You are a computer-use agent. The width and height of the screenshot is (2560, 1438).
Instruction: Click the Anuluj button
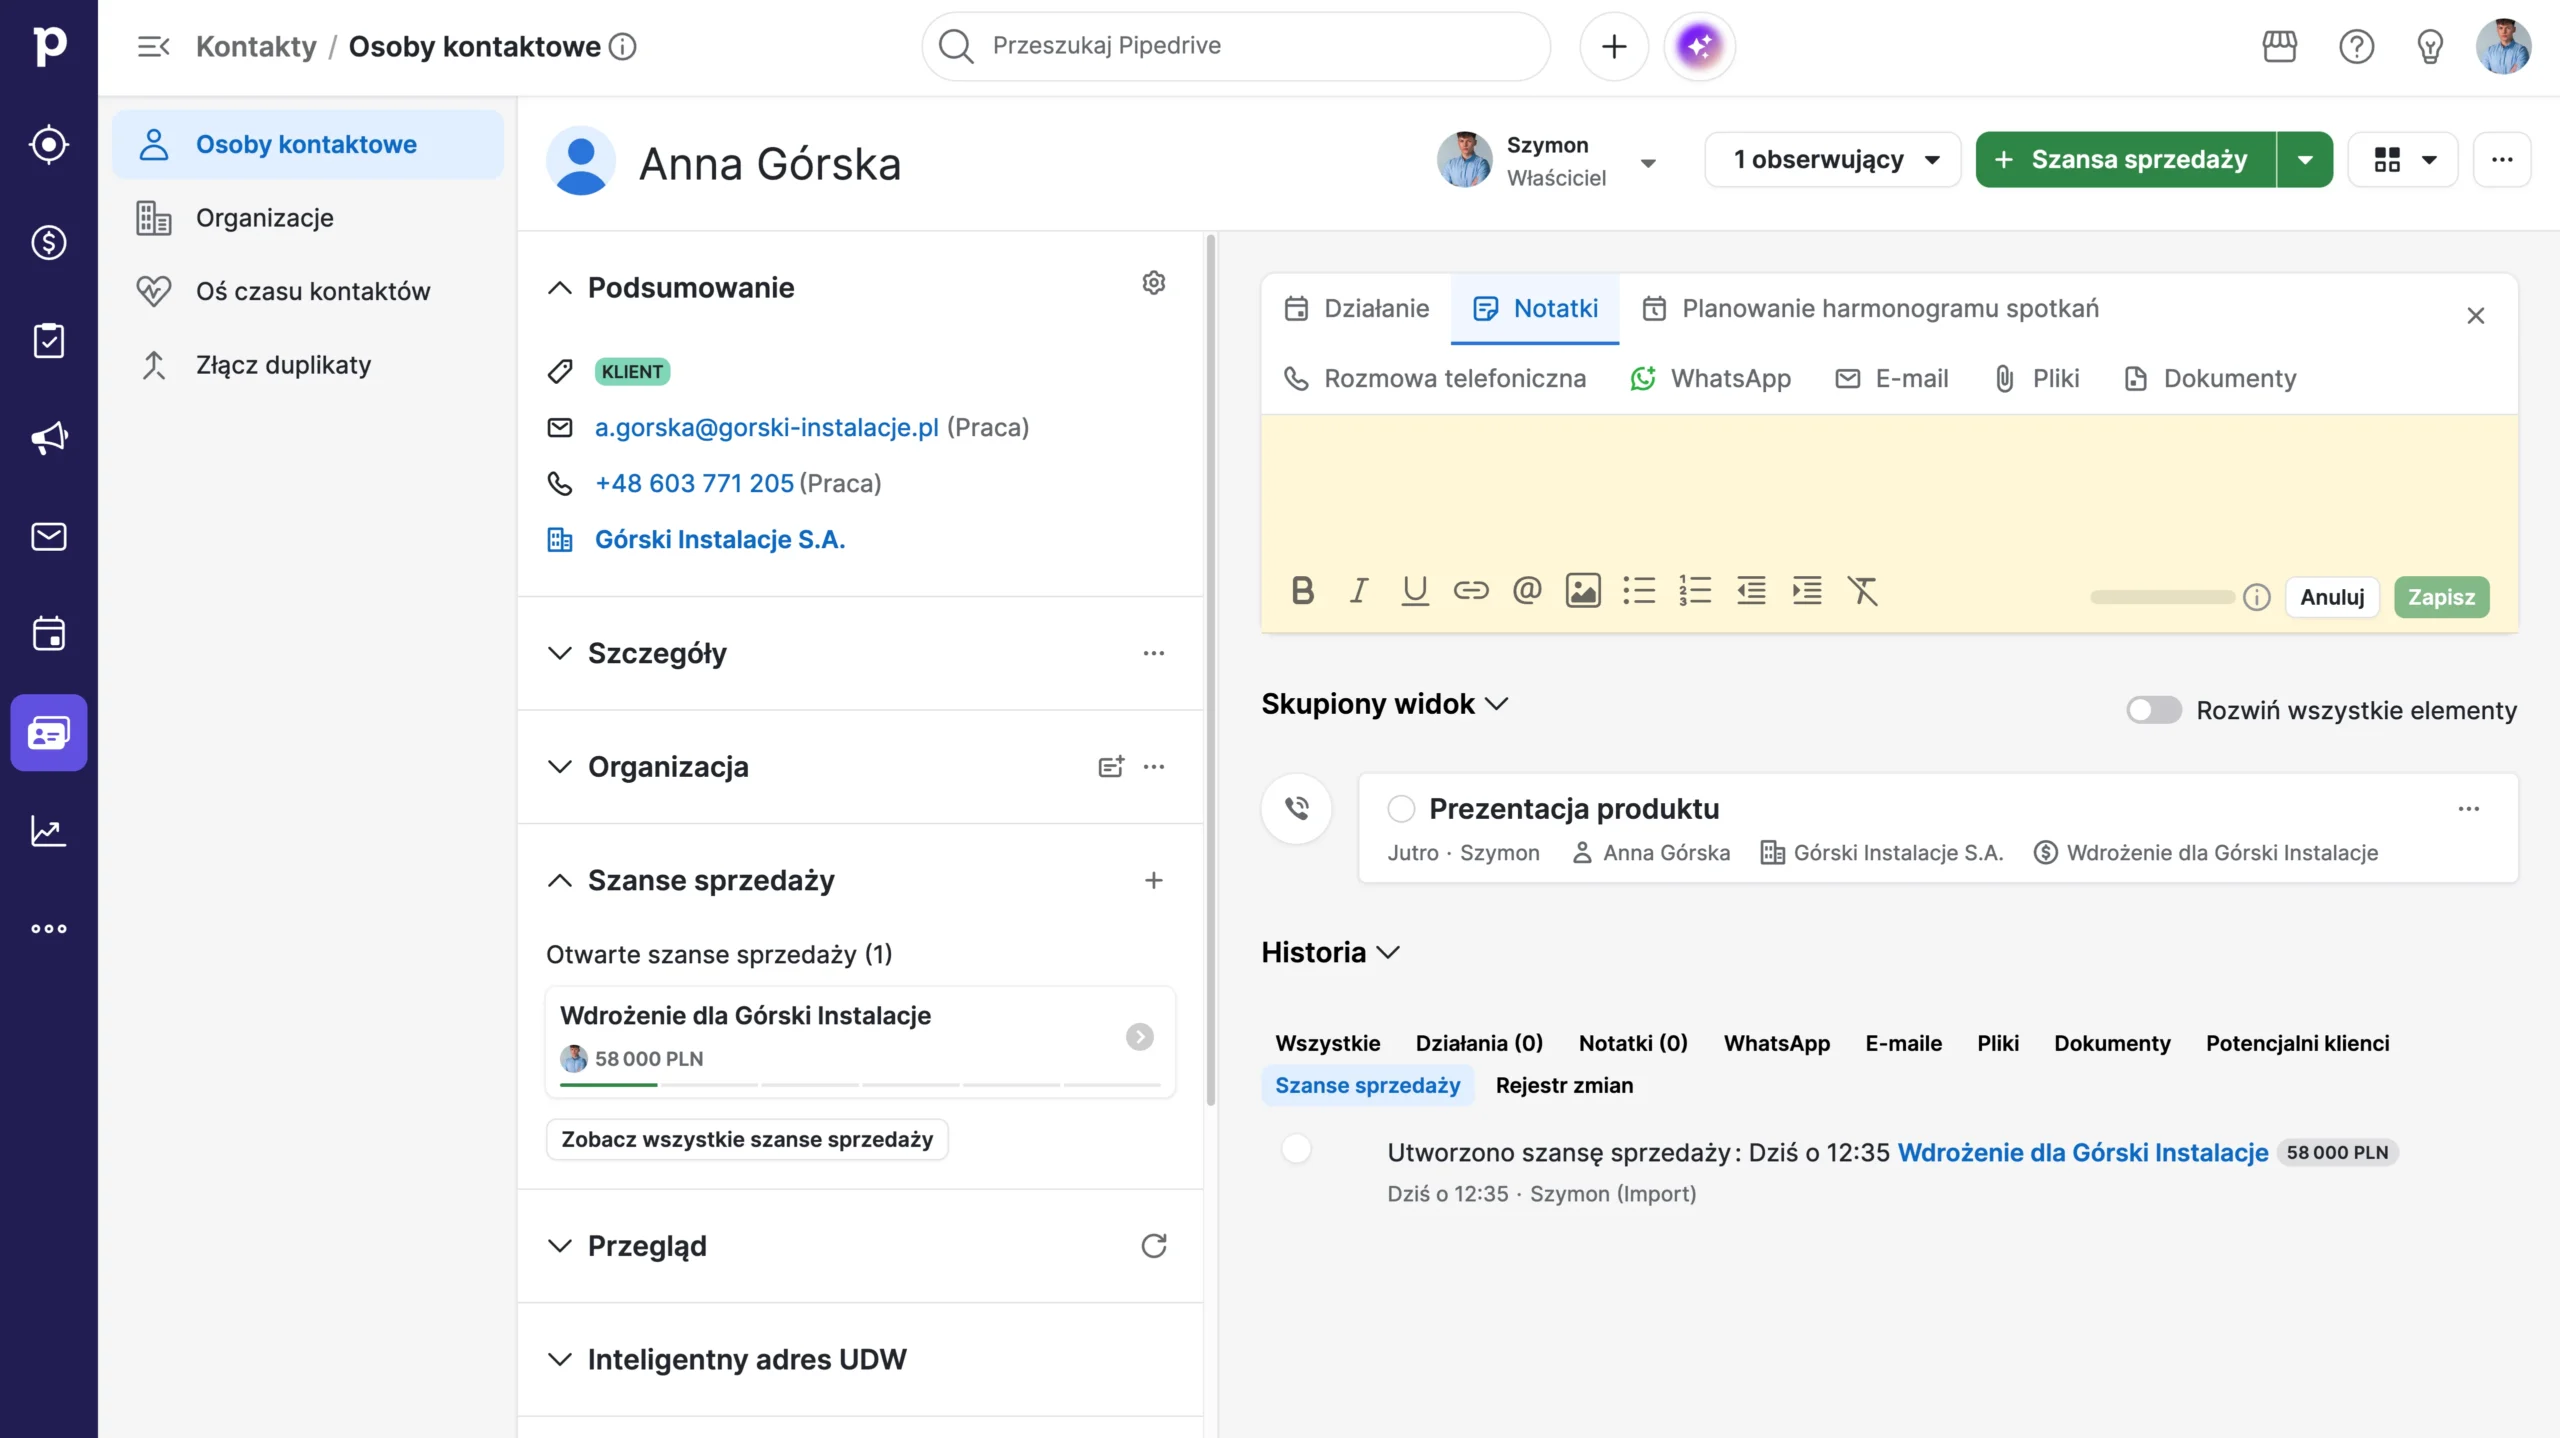(2331, 597)
